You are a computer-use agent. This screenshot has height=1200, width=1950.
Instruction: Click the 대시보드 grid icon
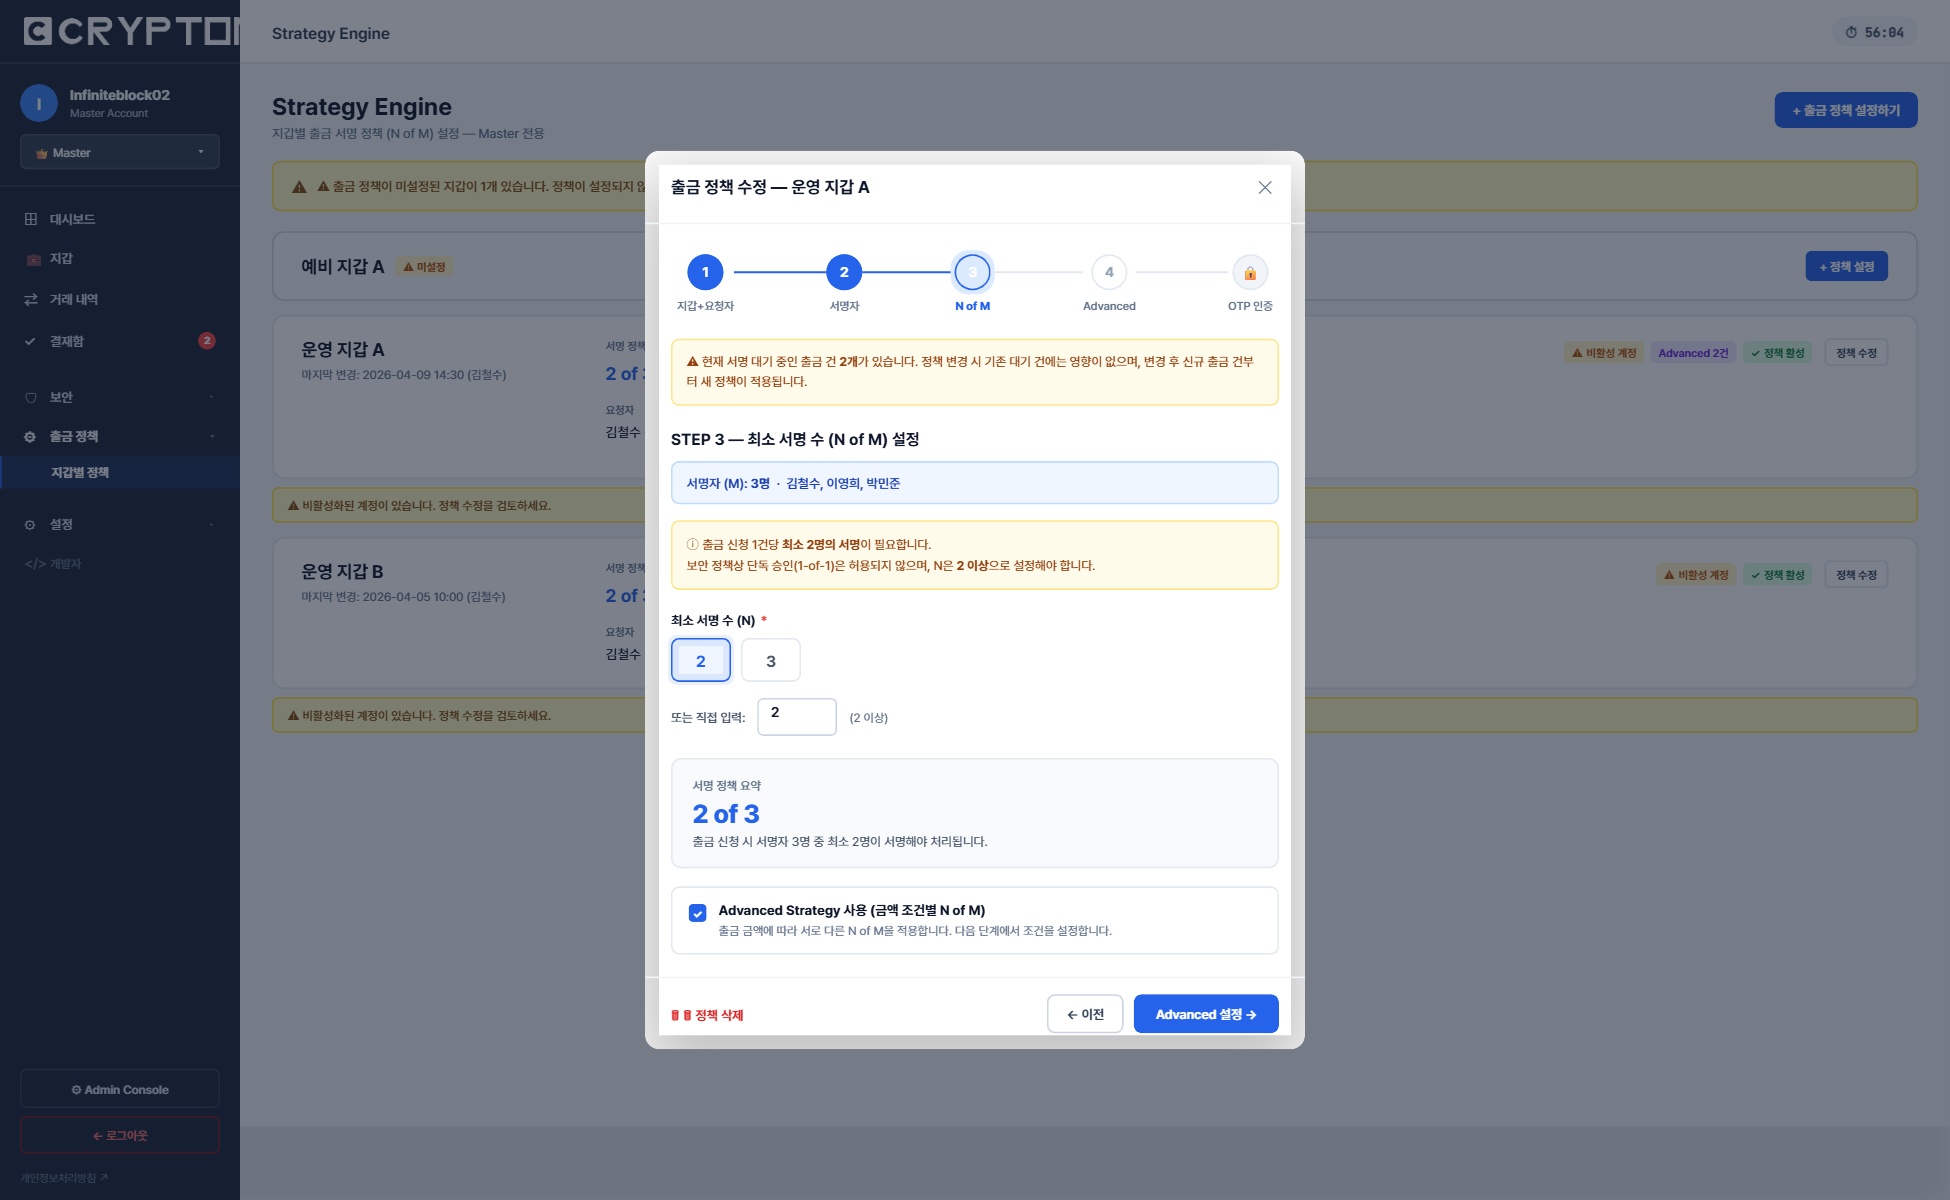click(x=31, y=219)
